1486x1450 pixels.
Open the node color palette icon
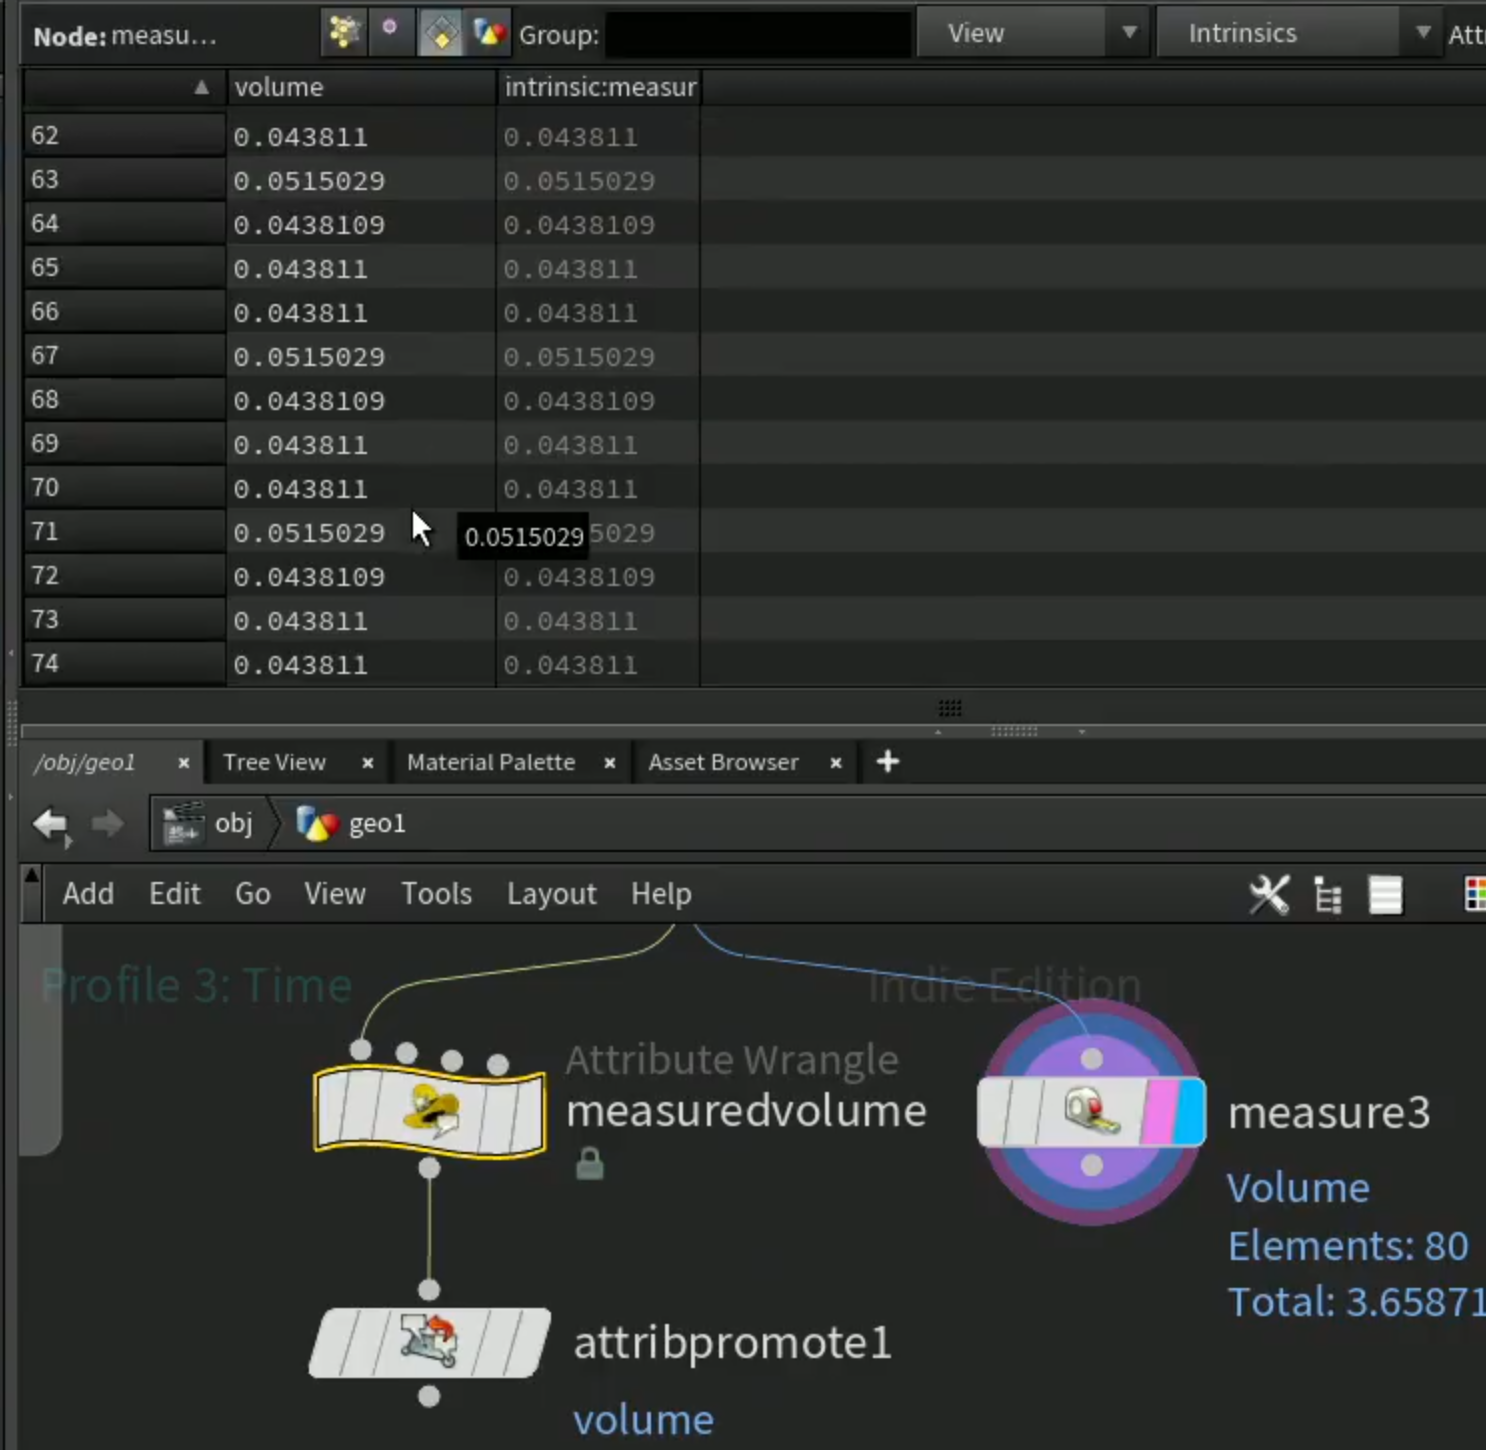1475,894
